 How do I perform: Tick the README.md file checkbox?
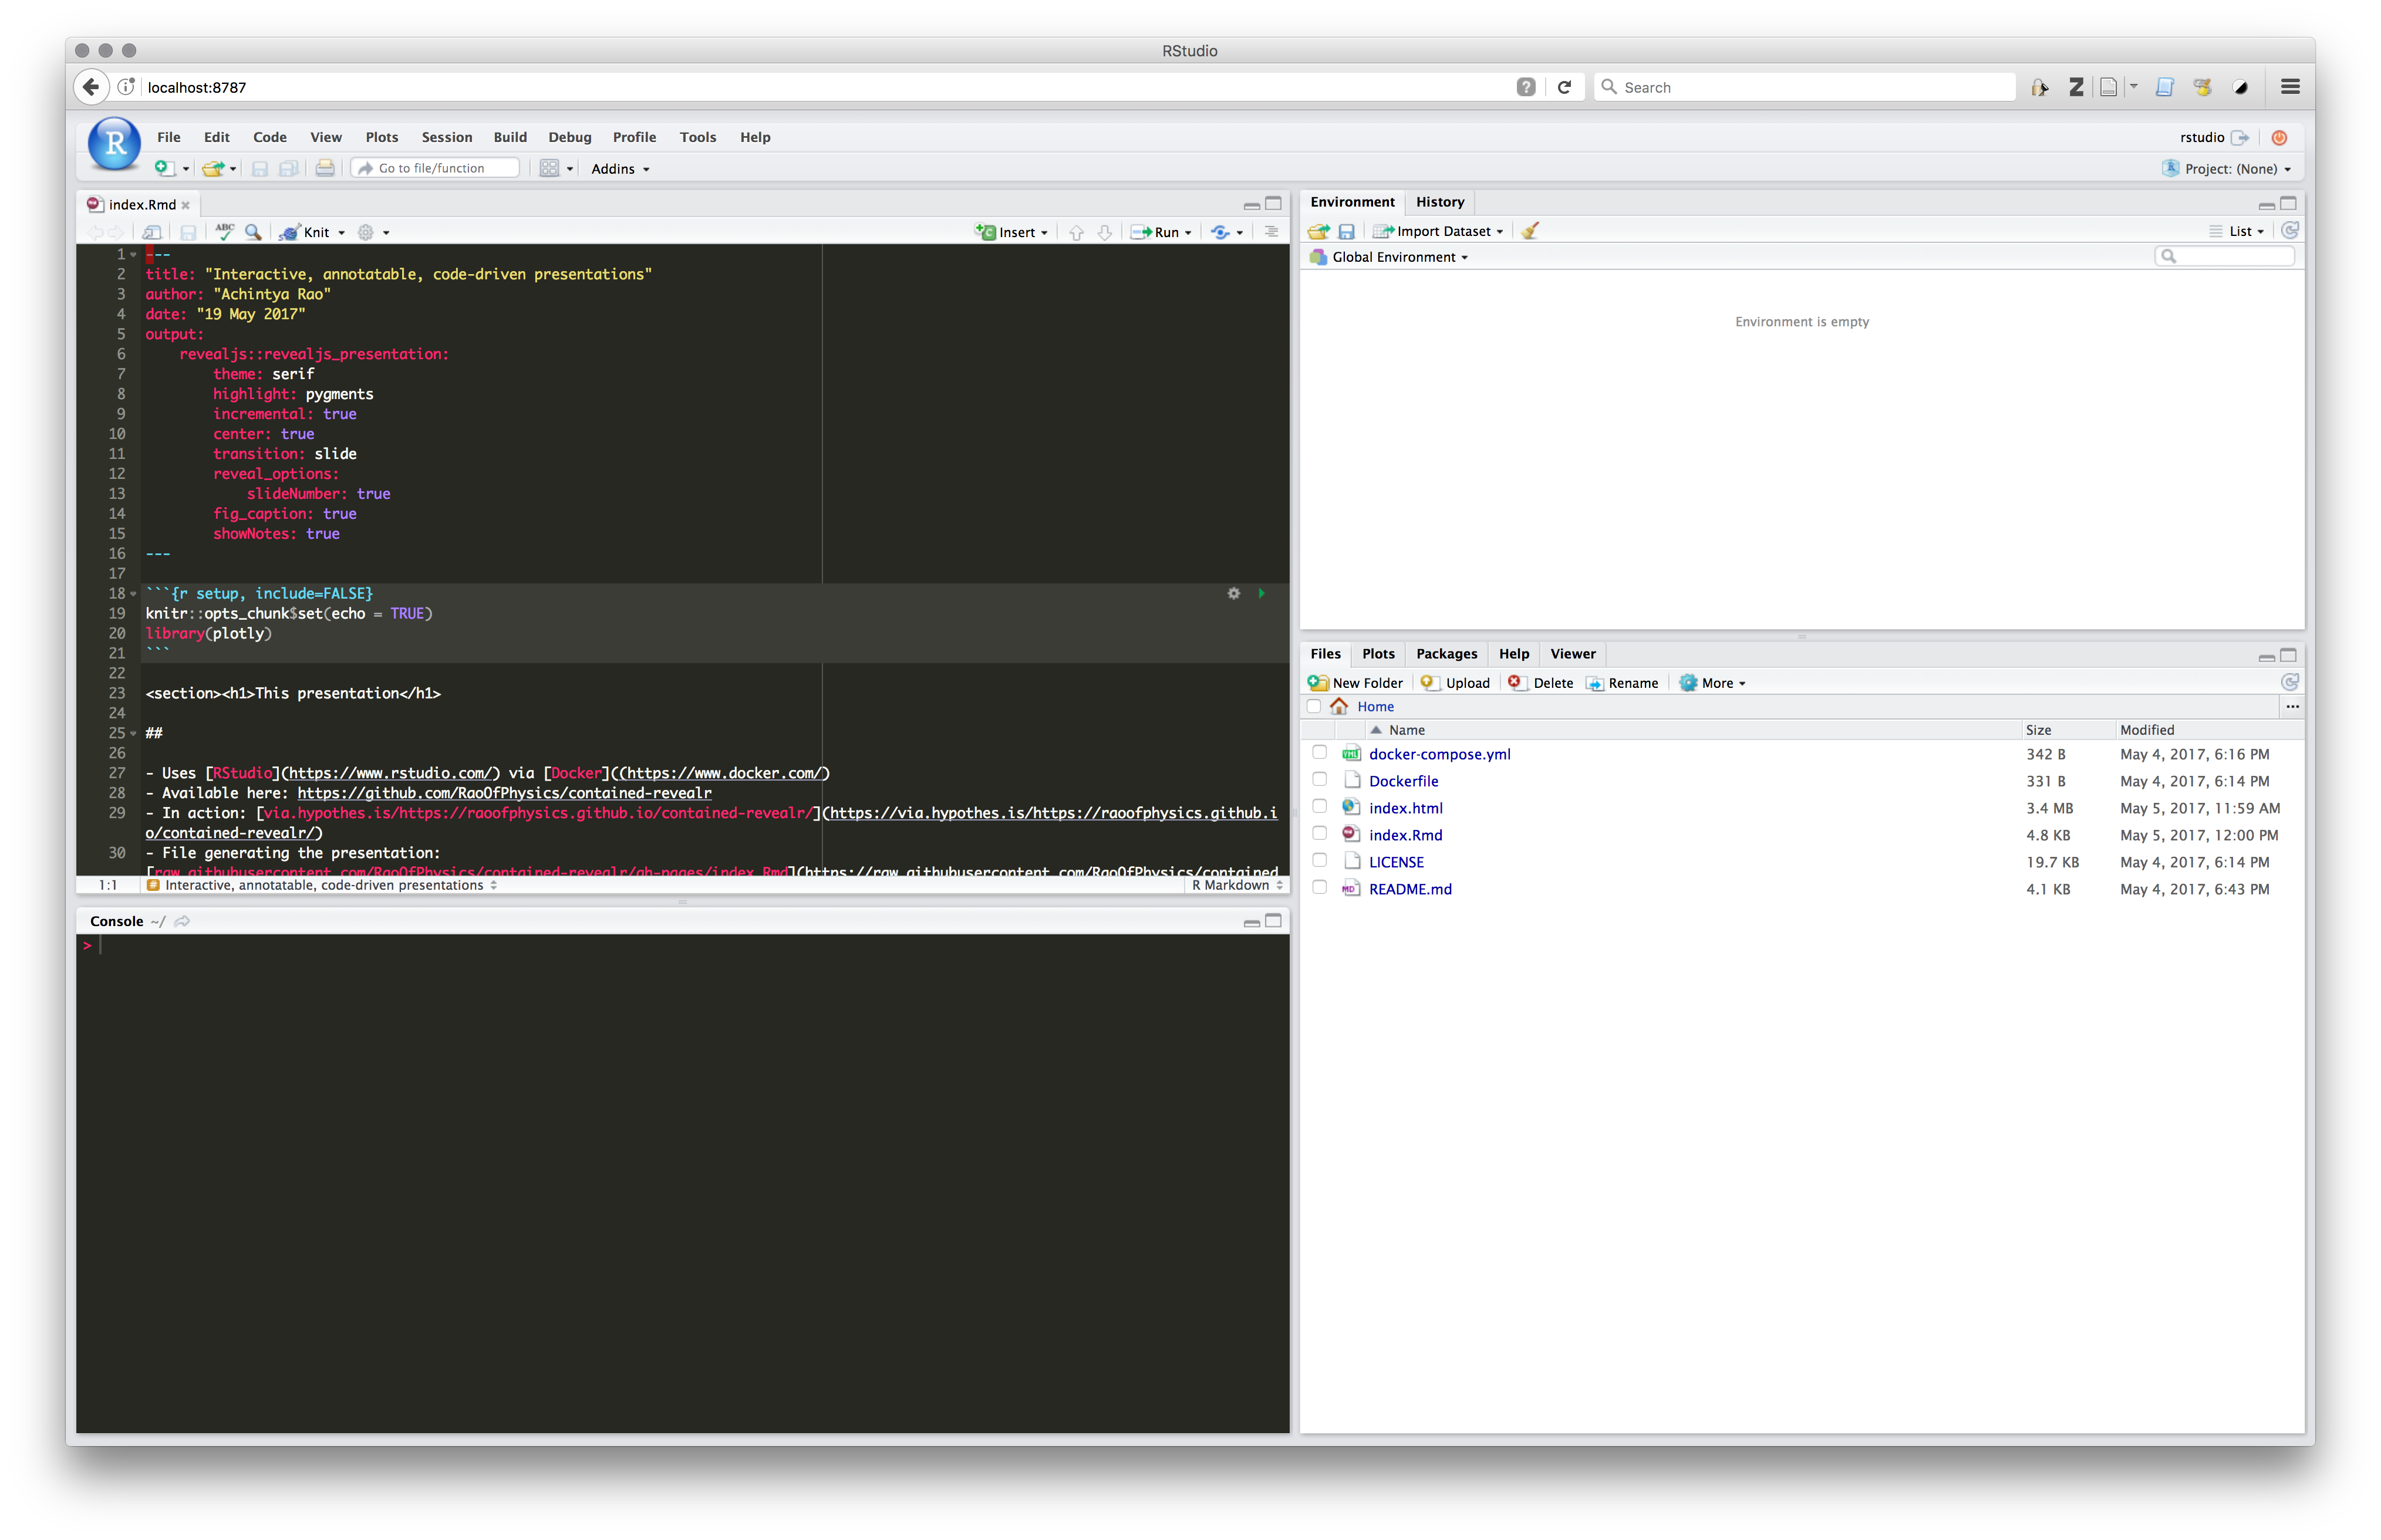coord(1319,887)
